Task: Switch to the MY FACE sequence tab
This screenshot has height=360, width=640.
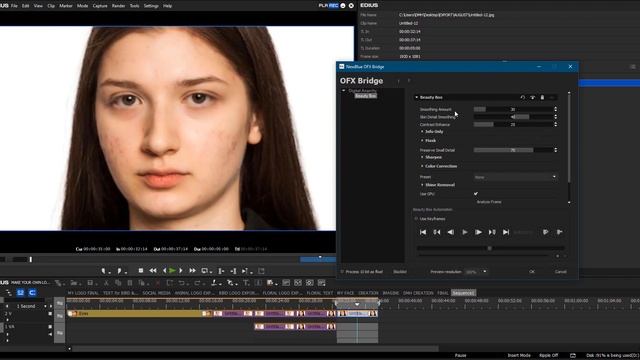Action: click(345, 293)
